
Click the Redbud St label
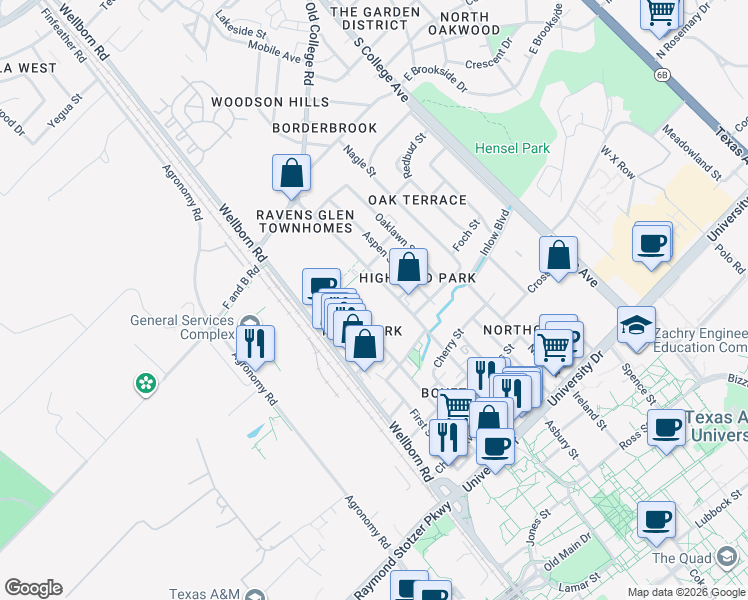click(414, 156)
